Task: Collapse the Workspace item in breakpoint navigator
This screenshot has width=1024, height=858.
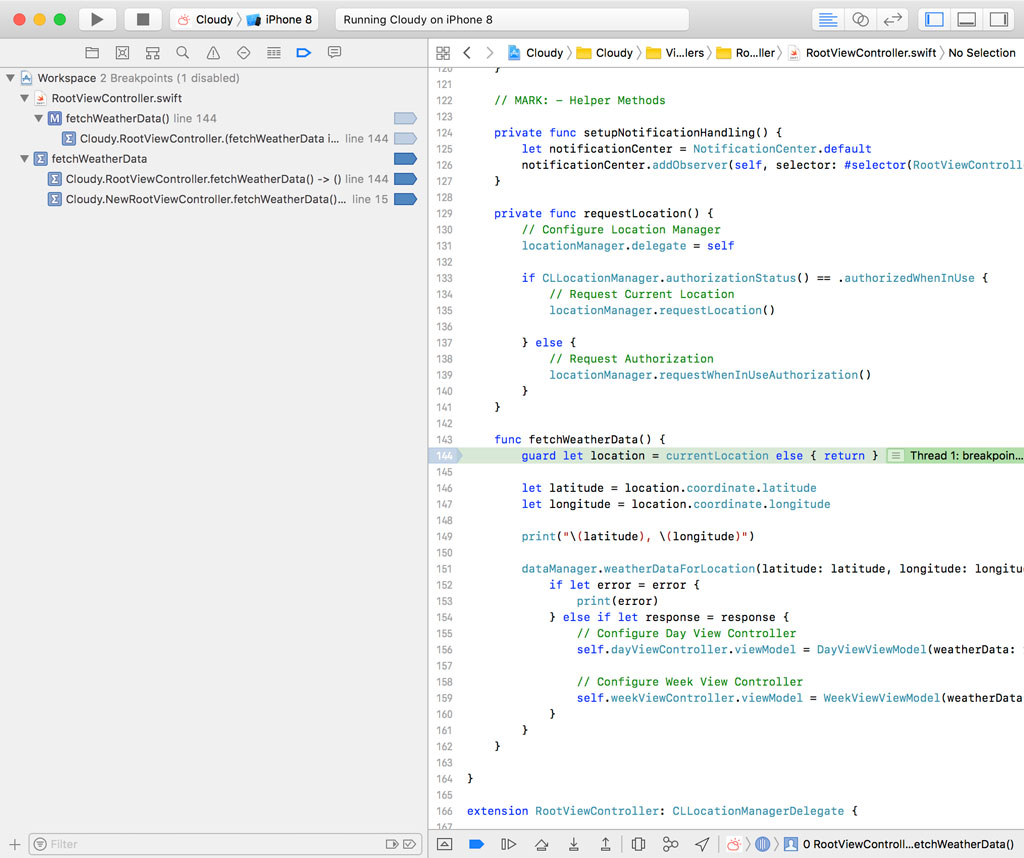Action: click(x=10, y=77)
